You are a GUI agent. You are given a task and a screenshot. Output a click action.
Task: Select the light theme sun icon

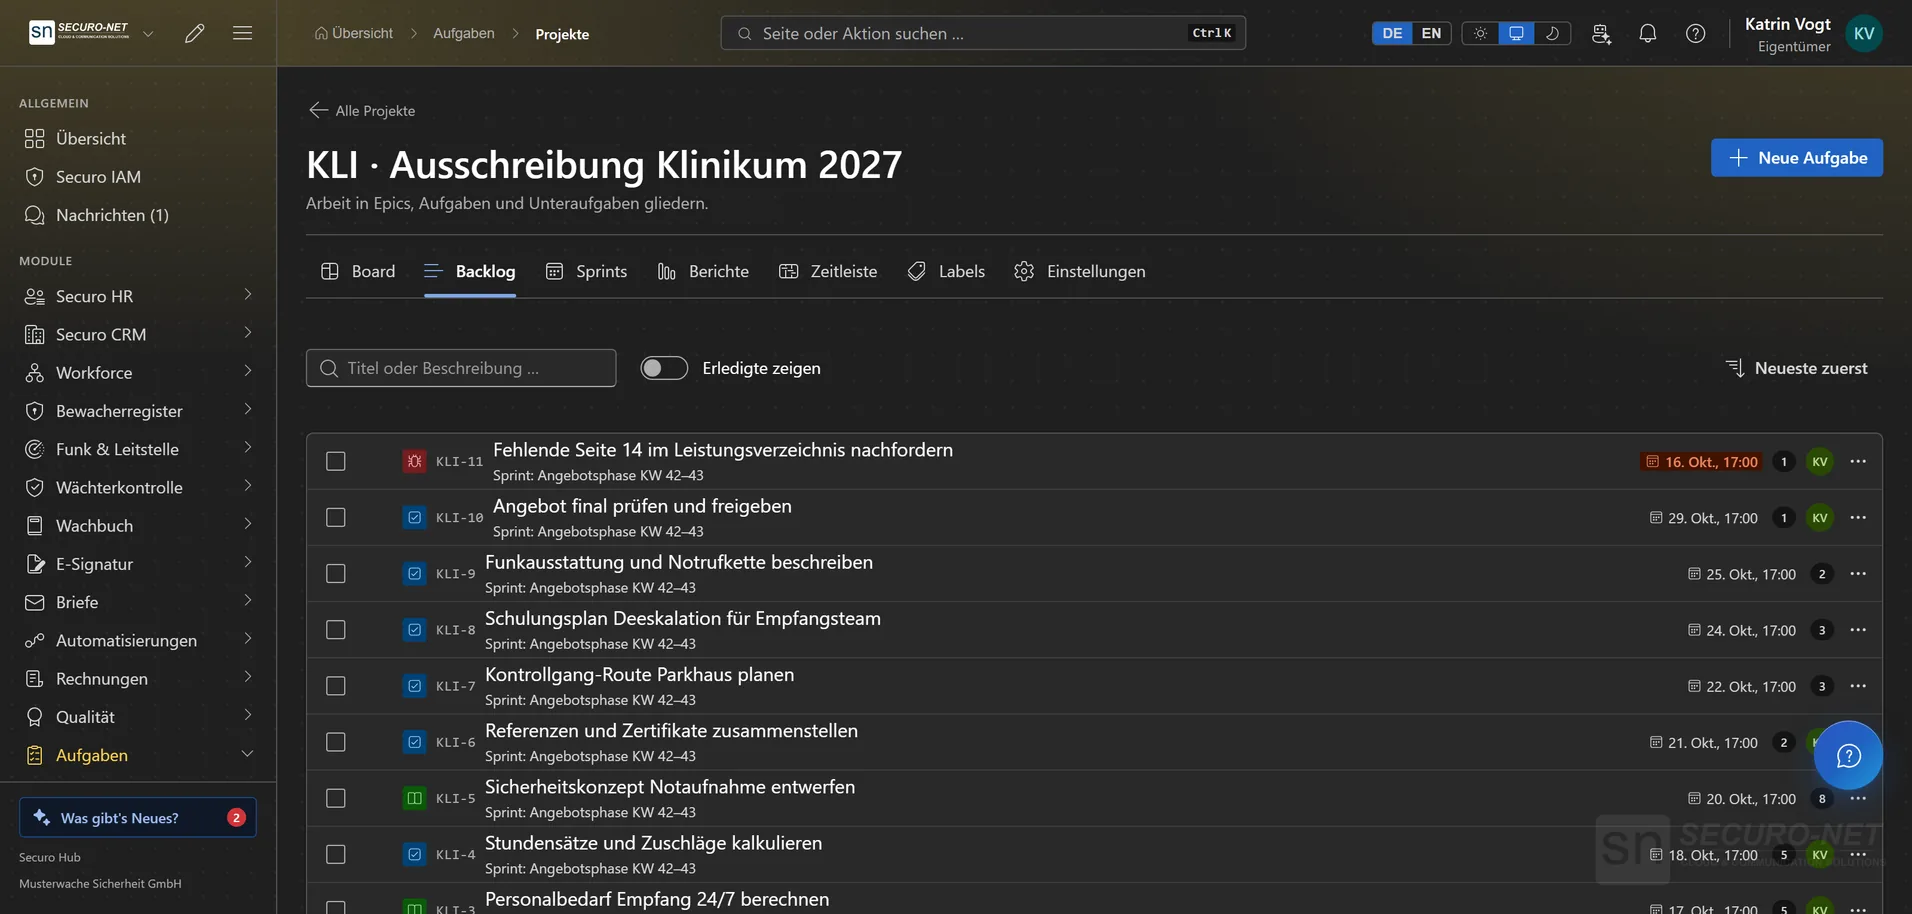coord(1480,33)
